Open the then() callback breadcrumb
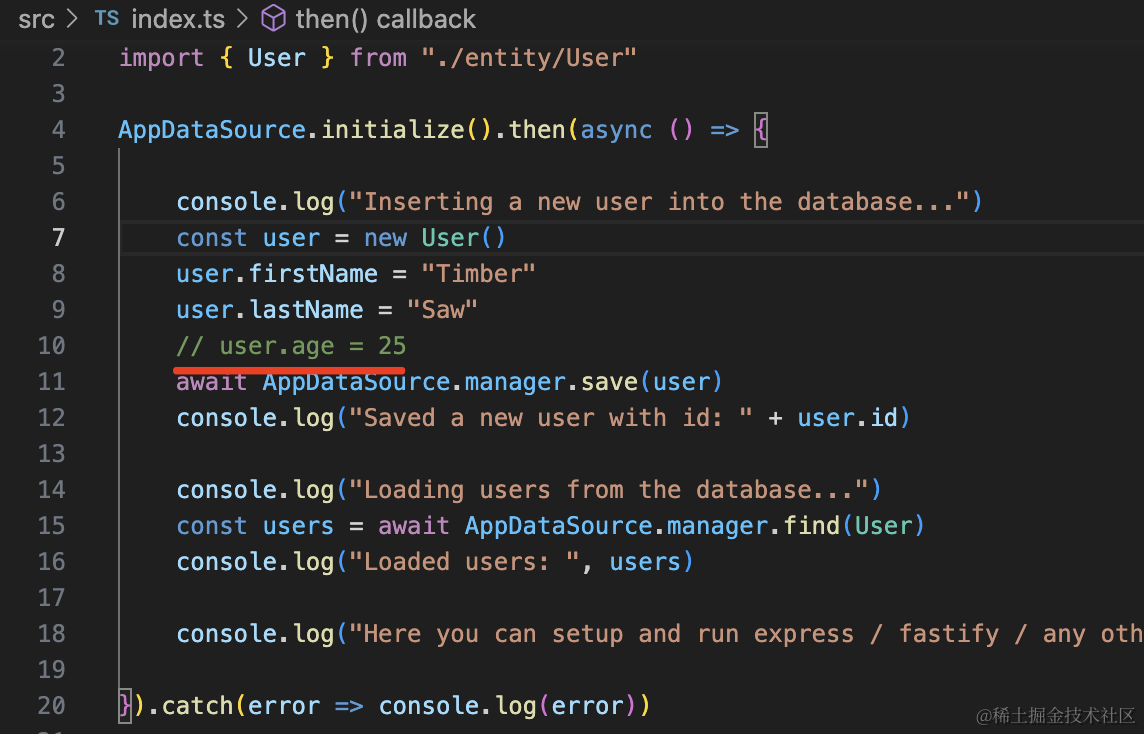 click(x=385, y=18)
